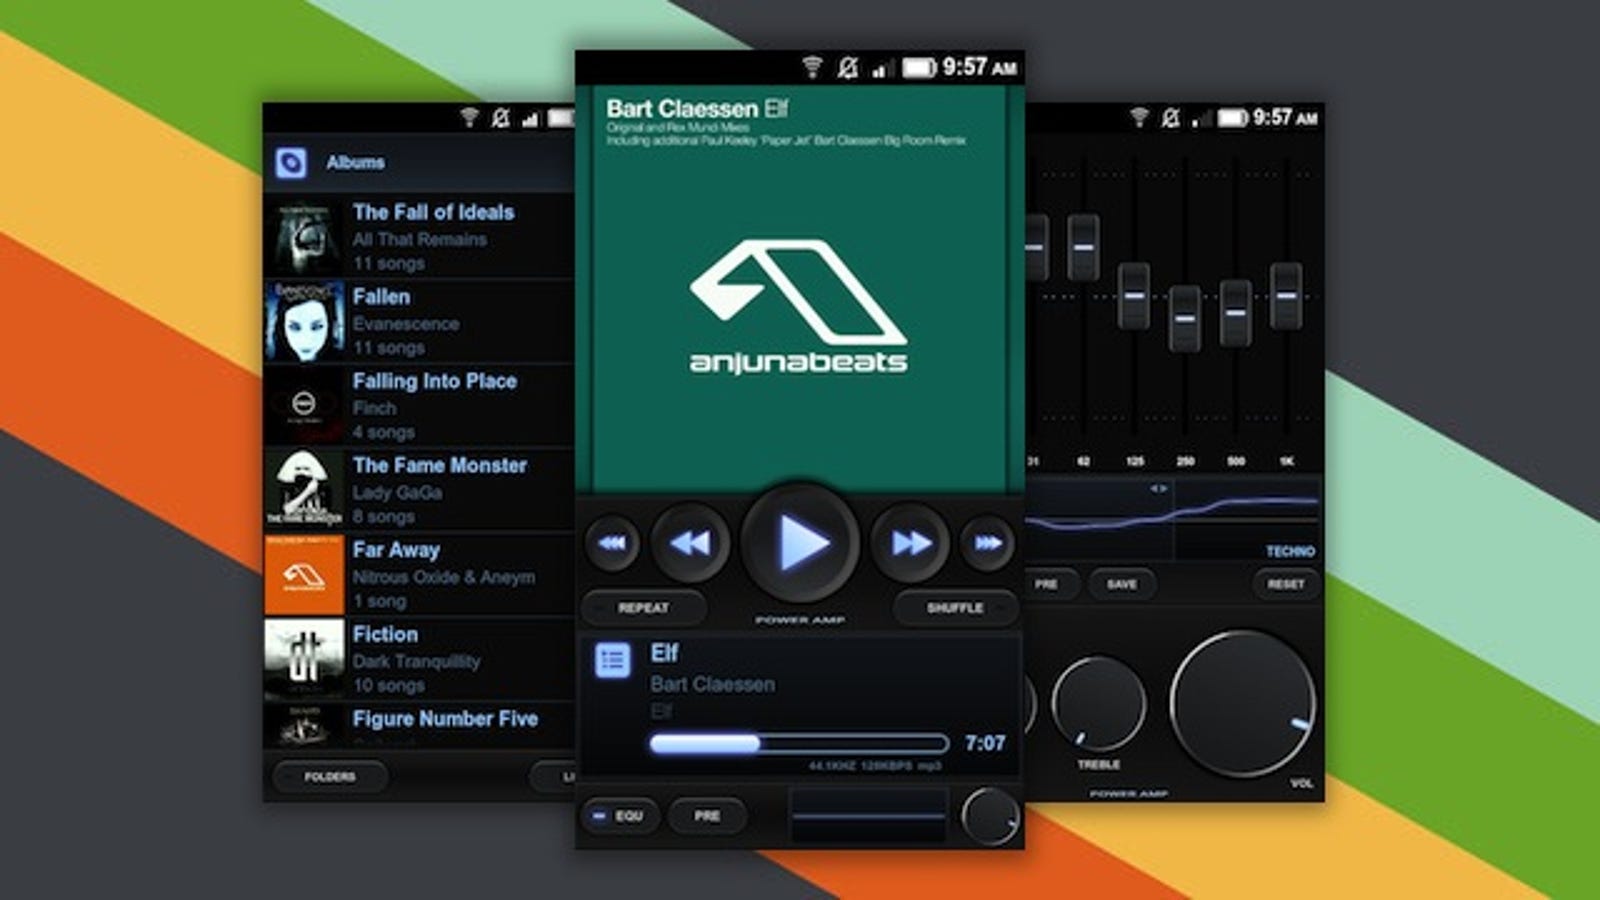
Task: Tap Wi-Fi icon in Albums screen status bar
Action: click(x=468, y=118)
